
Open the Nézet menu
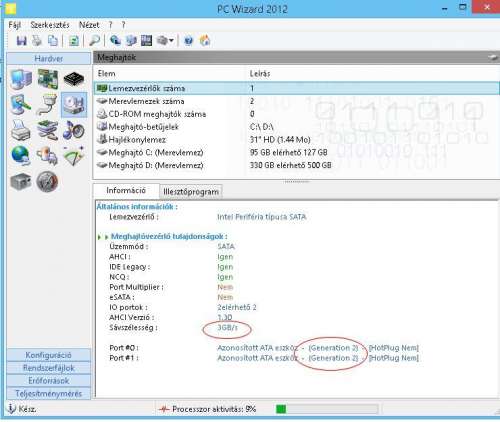pyautogui.click(x=89, y=25)
